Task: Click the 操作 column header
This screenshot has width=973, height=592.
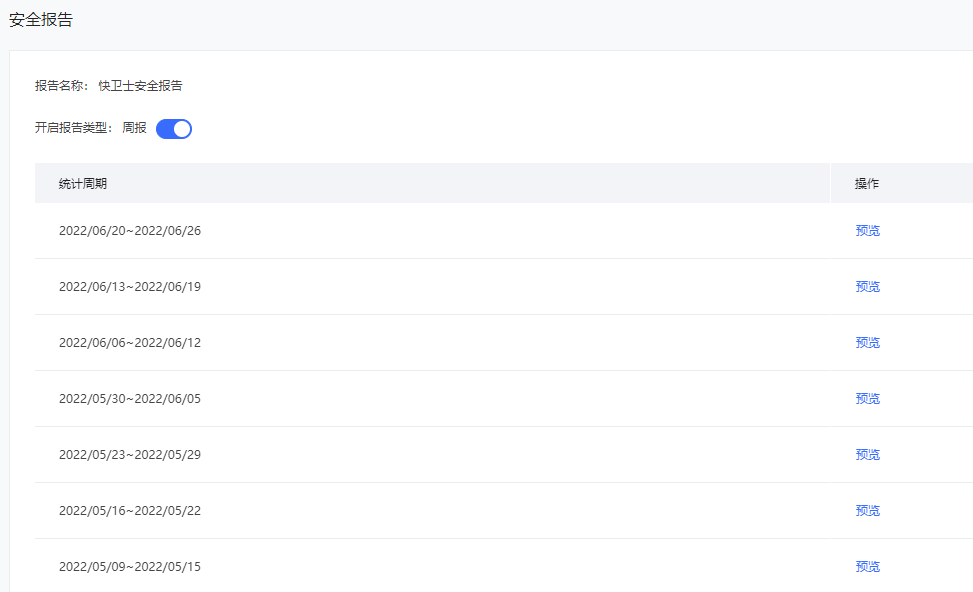Action: 867,184
